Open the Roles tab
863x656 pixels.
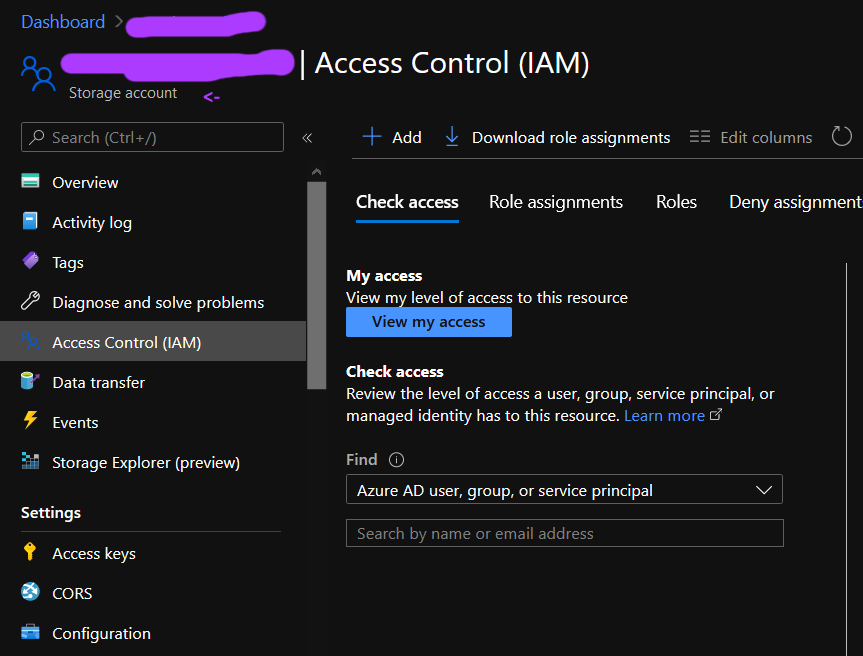pos(676,202)
